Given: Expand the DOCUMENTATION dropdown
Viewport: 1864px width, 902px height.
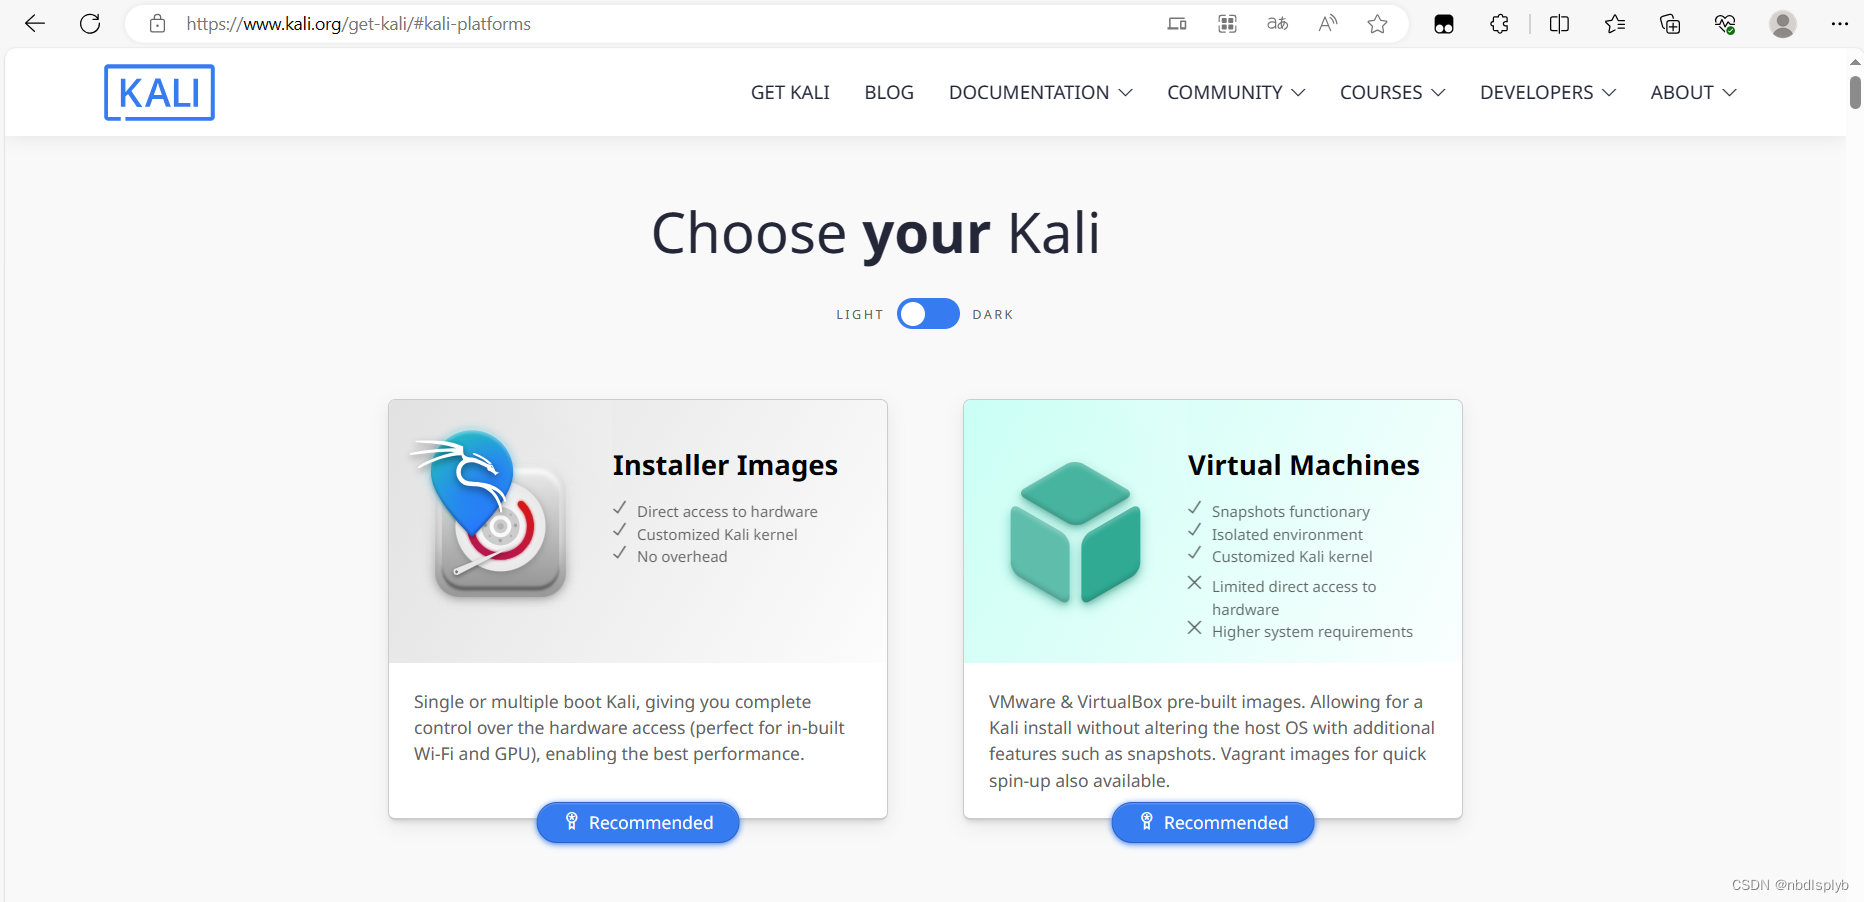Looking at the screenshot, I should click(x=1040, y=92).
